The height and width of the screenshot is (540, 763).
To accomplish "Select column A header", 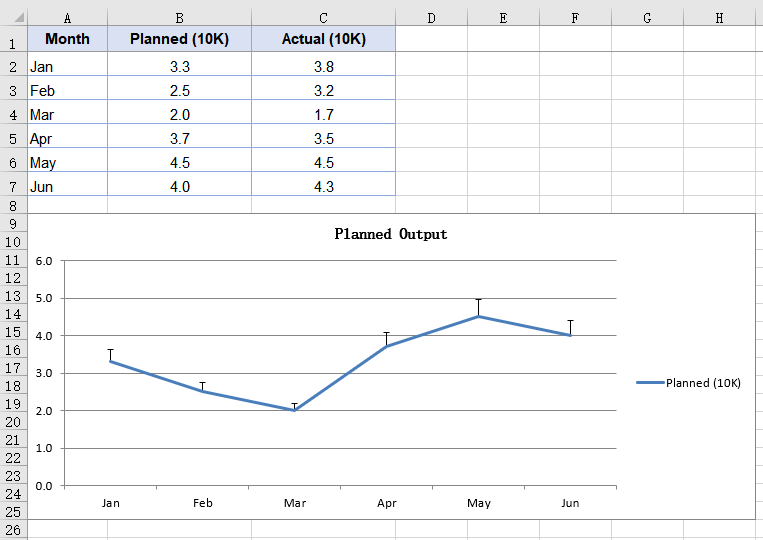I will (x=68, y=18).
